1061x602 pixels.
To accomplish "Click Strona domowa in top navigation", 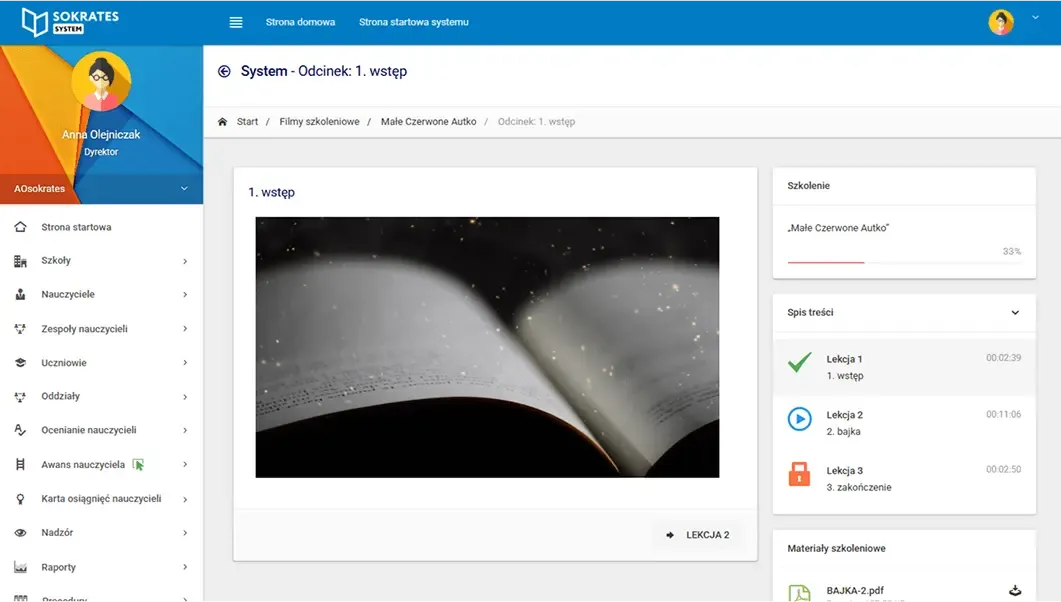I will click(x=300, y=22).
